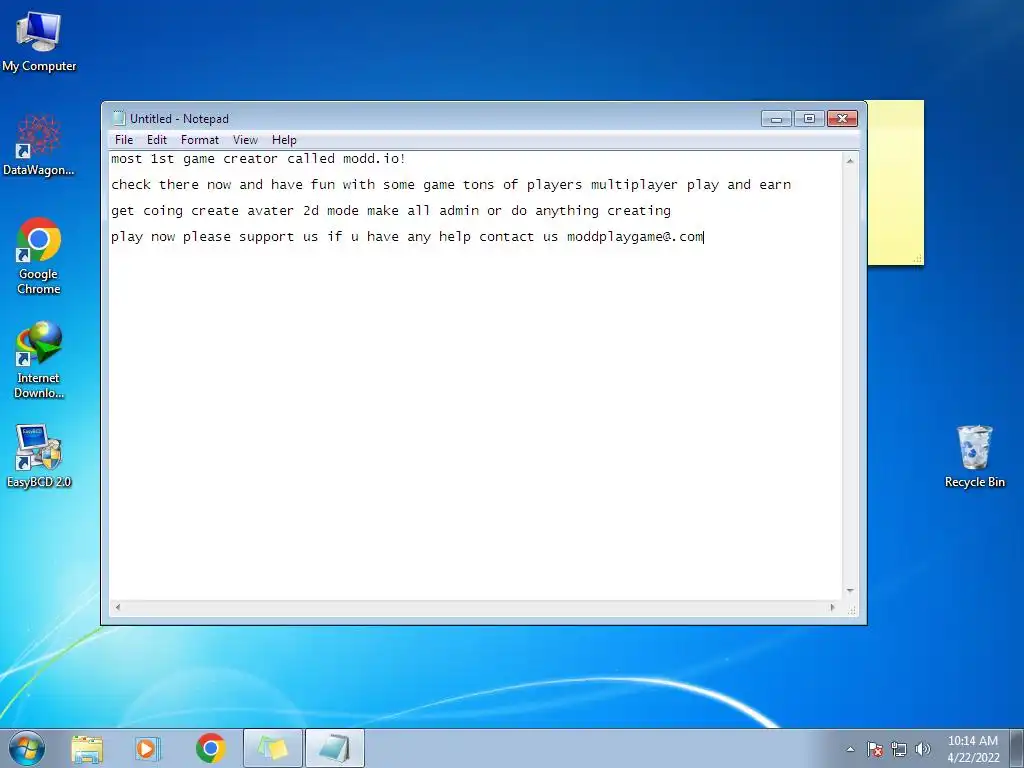Click the word 'multiplayer' in the second line
Viewport: 1024px width, 768px height.
634,185
